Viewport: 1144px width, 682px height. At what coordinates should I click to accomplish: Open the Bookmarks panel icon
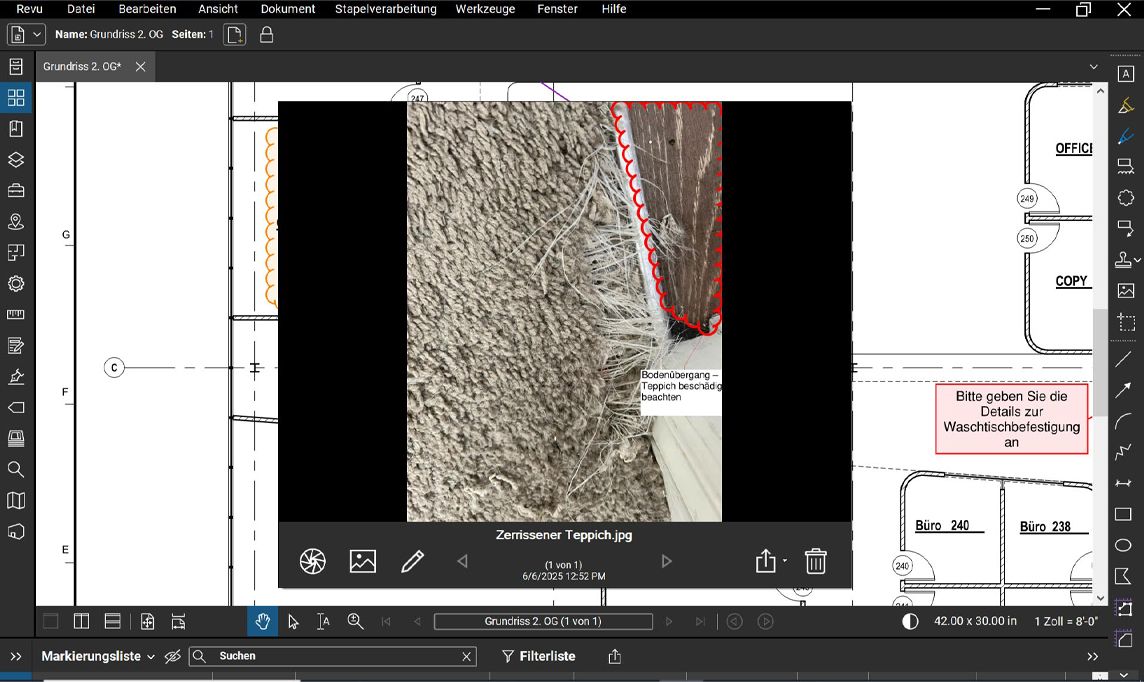point(16,128)
